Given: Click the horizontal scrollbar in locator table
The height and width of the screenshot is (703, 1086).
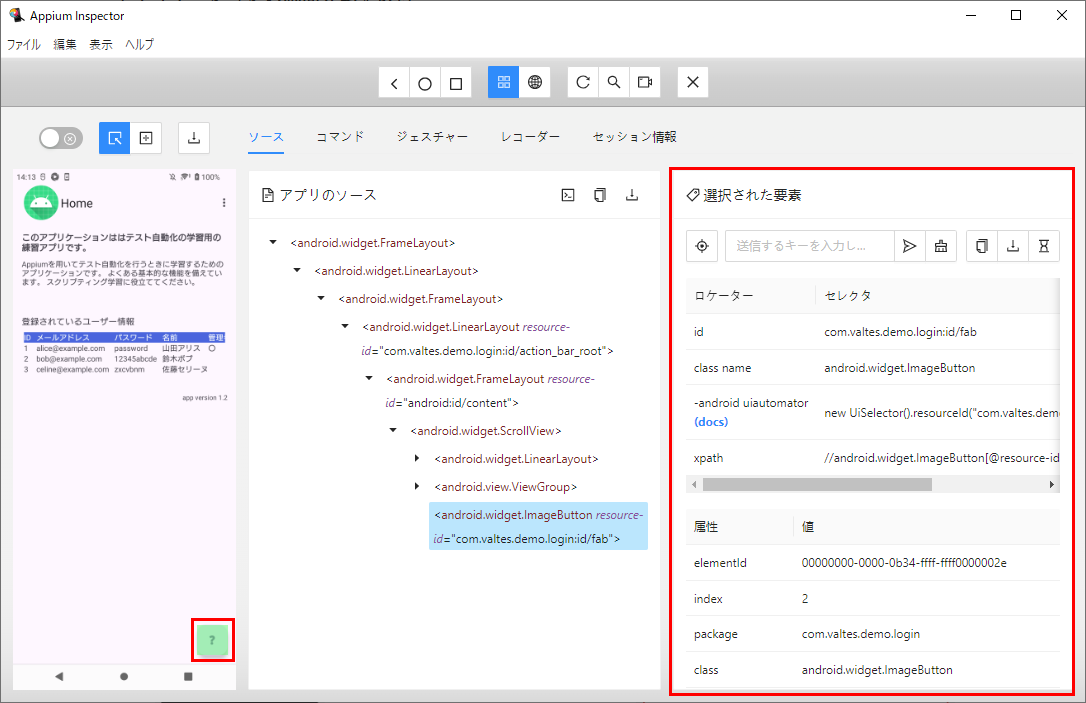Looking at the screenshot, I should coord(816,484).
